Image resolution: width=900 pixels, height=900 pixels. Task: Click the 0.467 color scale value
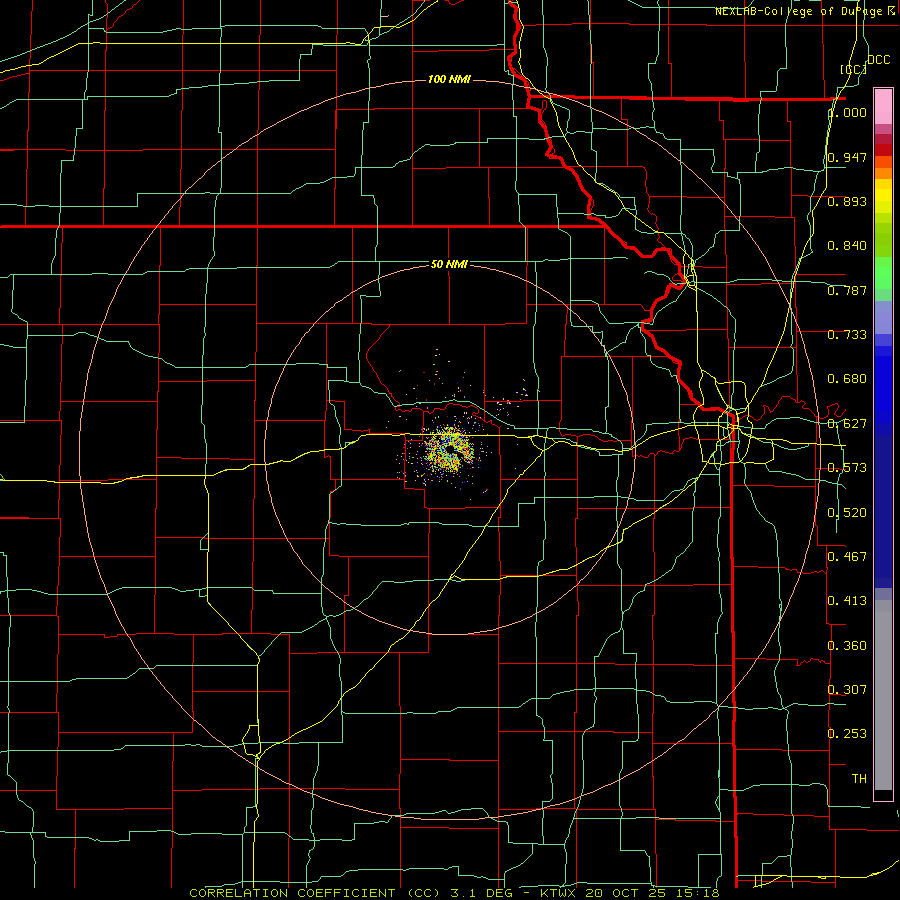[847, 556]
